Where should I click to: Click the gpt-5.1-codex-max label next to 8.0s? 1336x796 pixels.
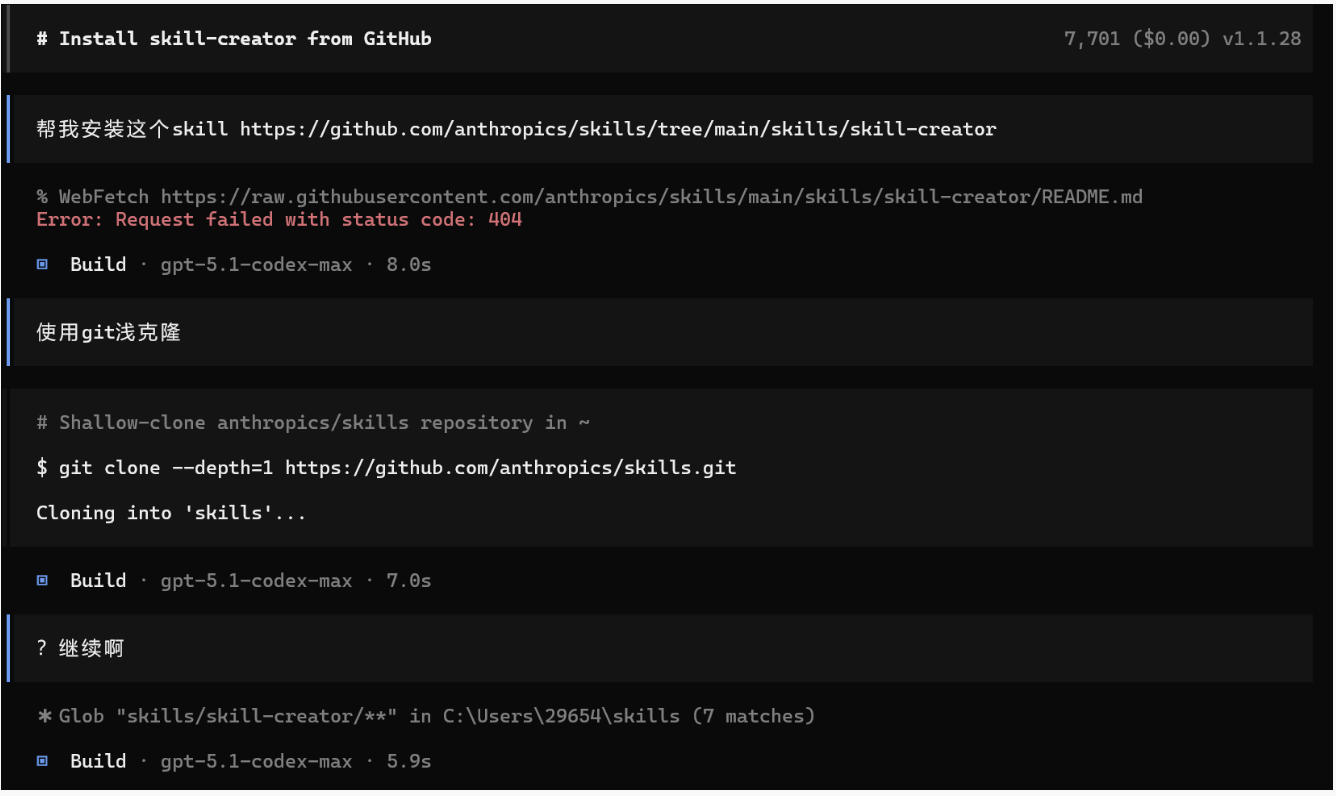pyautogui.click(x=256, y=265)
